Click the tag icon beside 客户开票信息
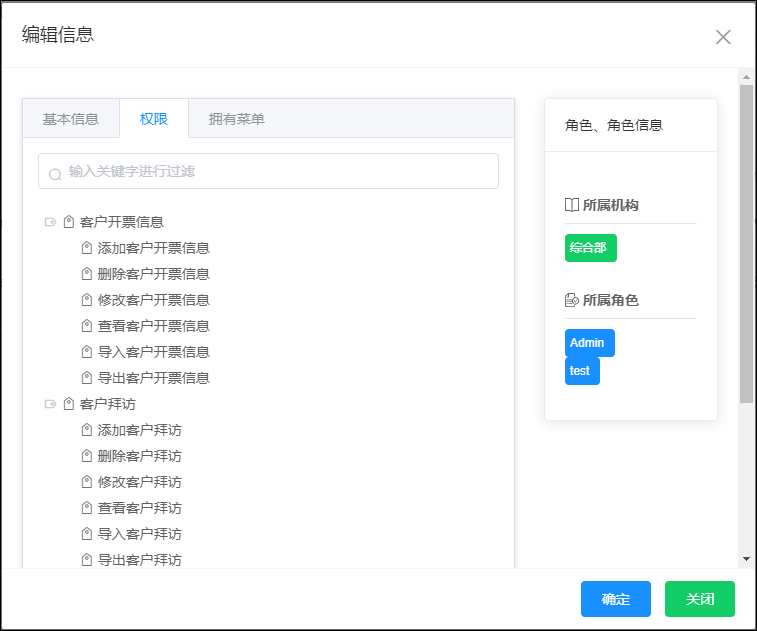The image size is (757, 631). [69, 222]
